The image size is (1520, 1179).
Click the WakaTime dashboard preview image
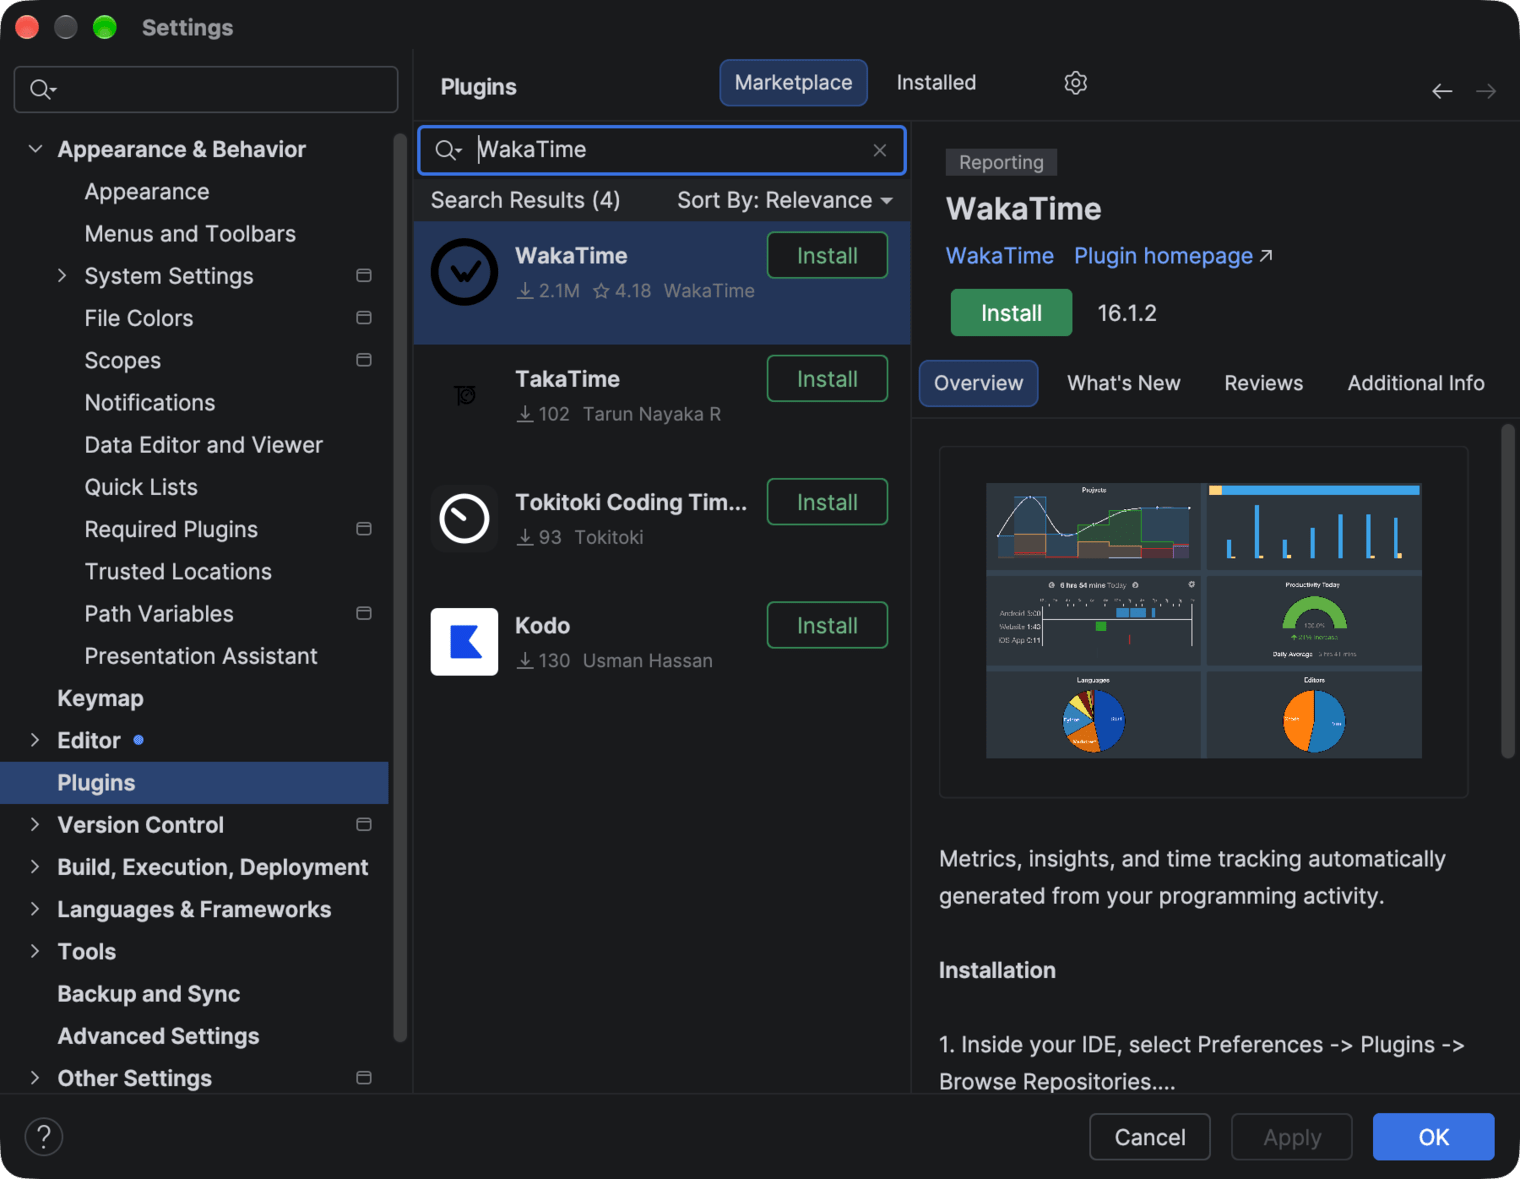coord(1204,621)
